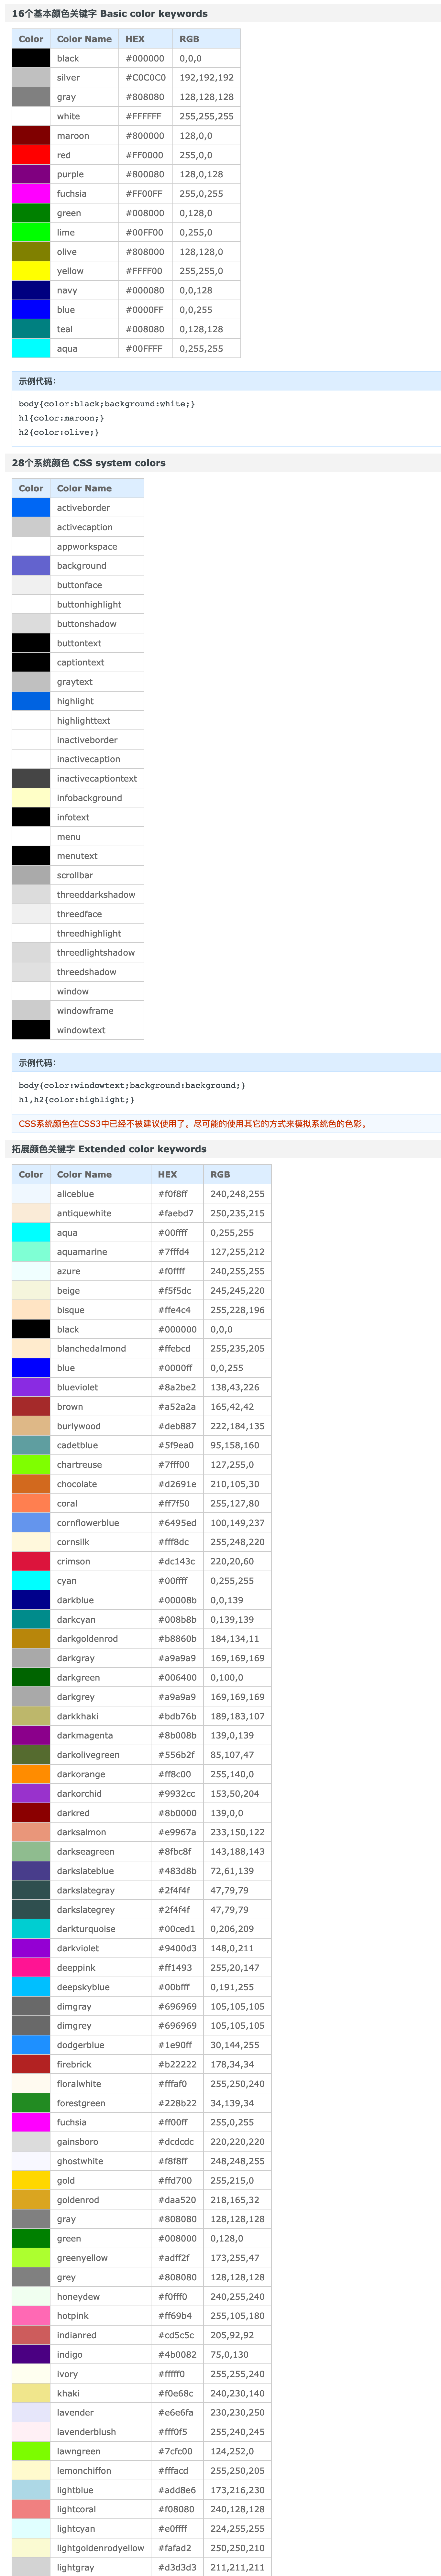Click the 'Extended color keywords' section heading

tap(109, 1149)
